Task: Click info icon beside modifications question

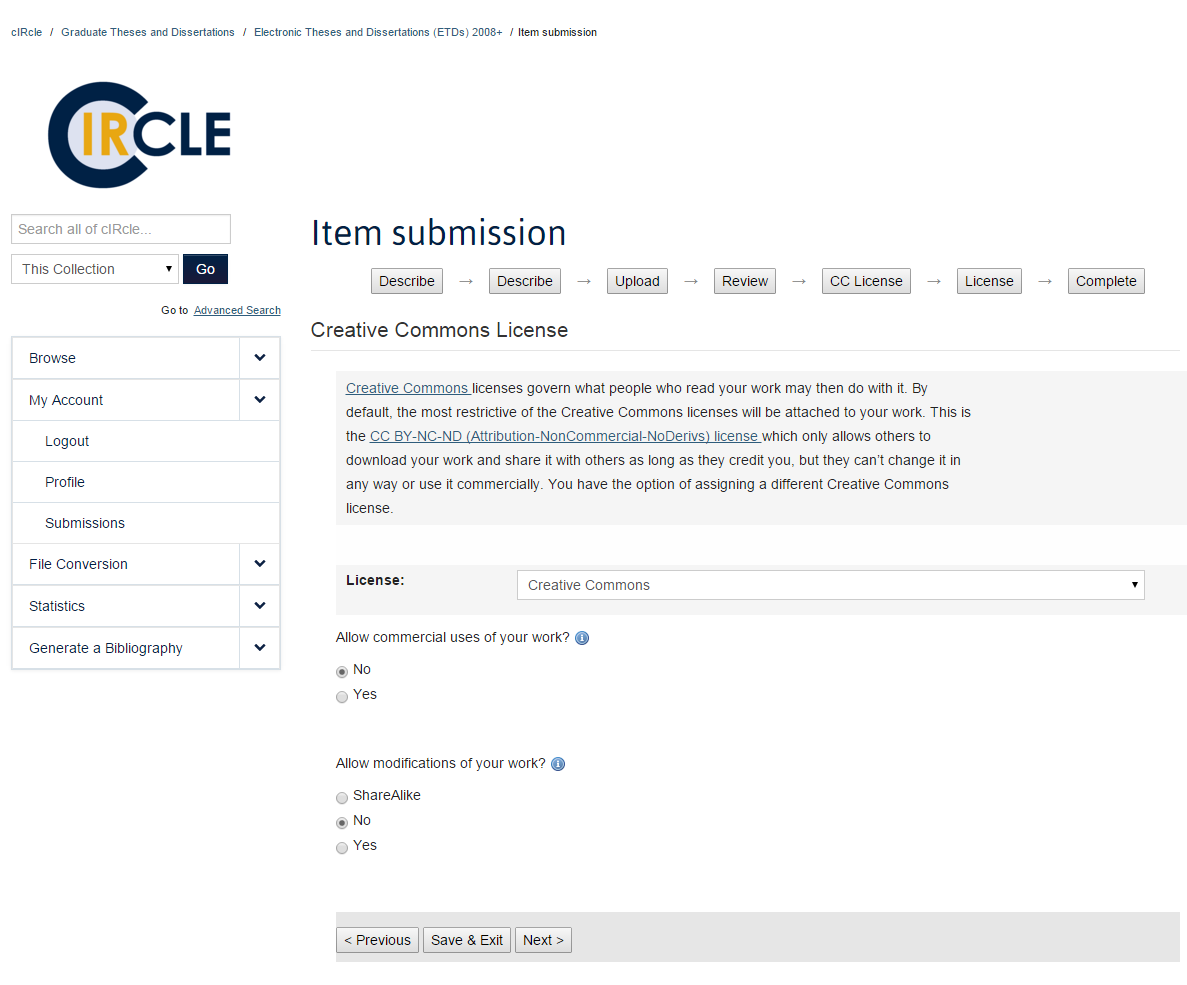Action: (558, 764)
